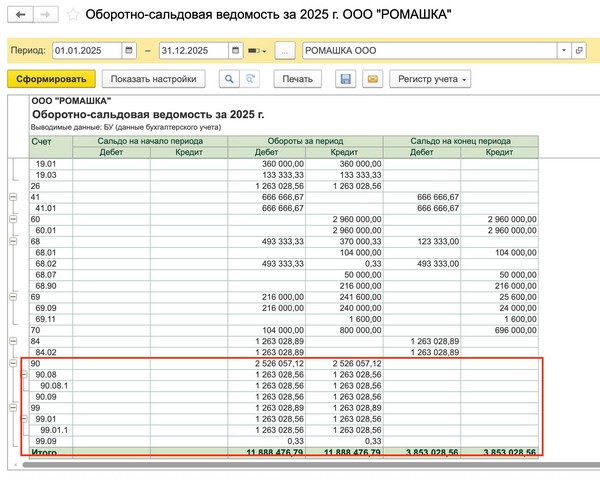Open calendar for start date 01.01.2025
This screenshot has width=600, height=479.
tap(129, 50)
